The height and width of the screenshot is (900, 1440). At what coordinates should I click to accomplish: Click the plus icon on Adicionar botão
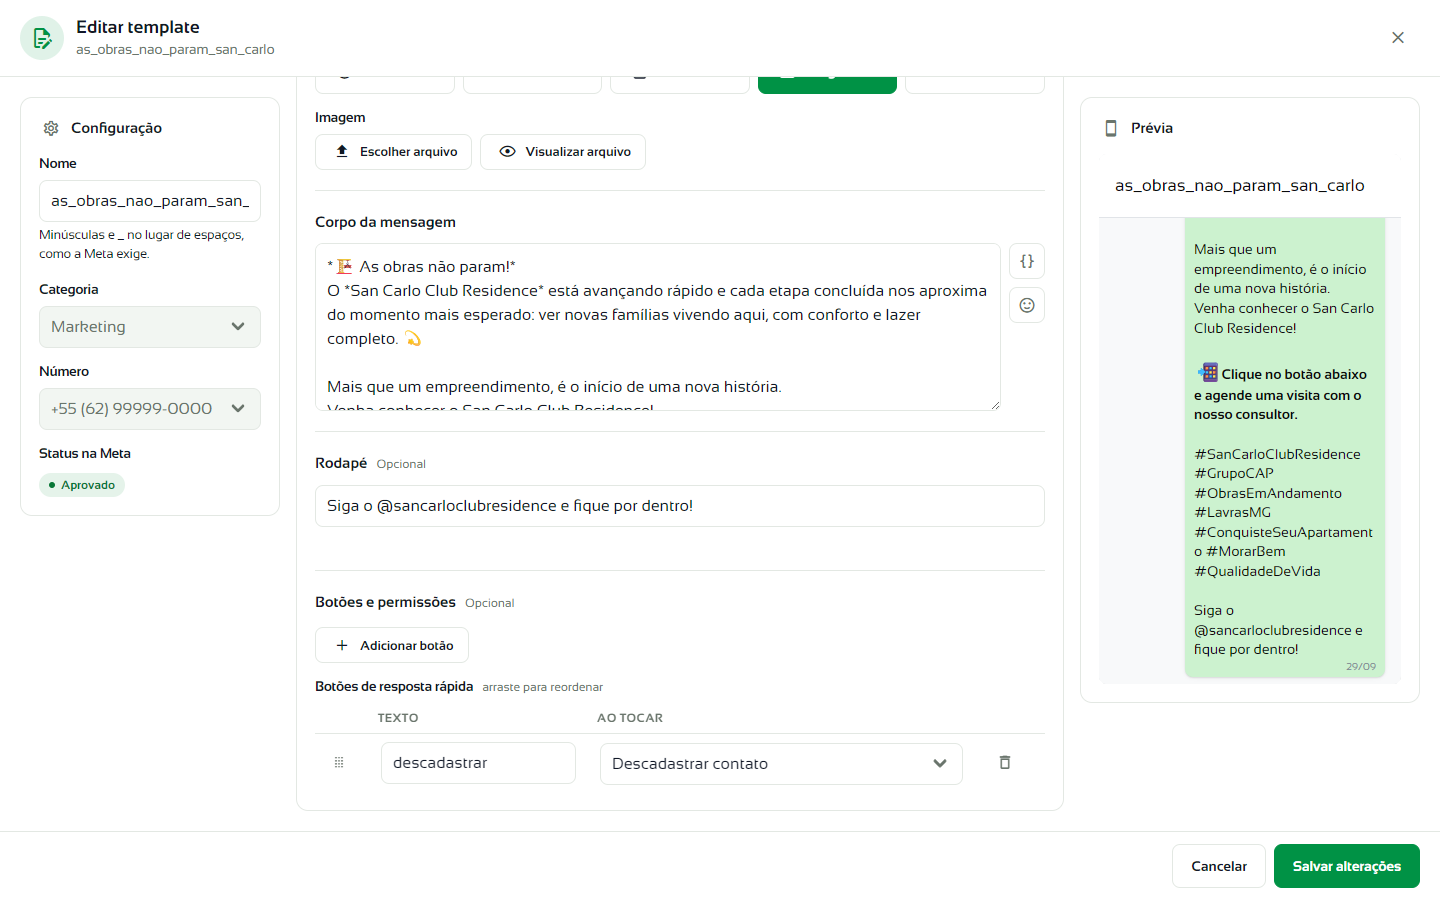click(342, 646)
